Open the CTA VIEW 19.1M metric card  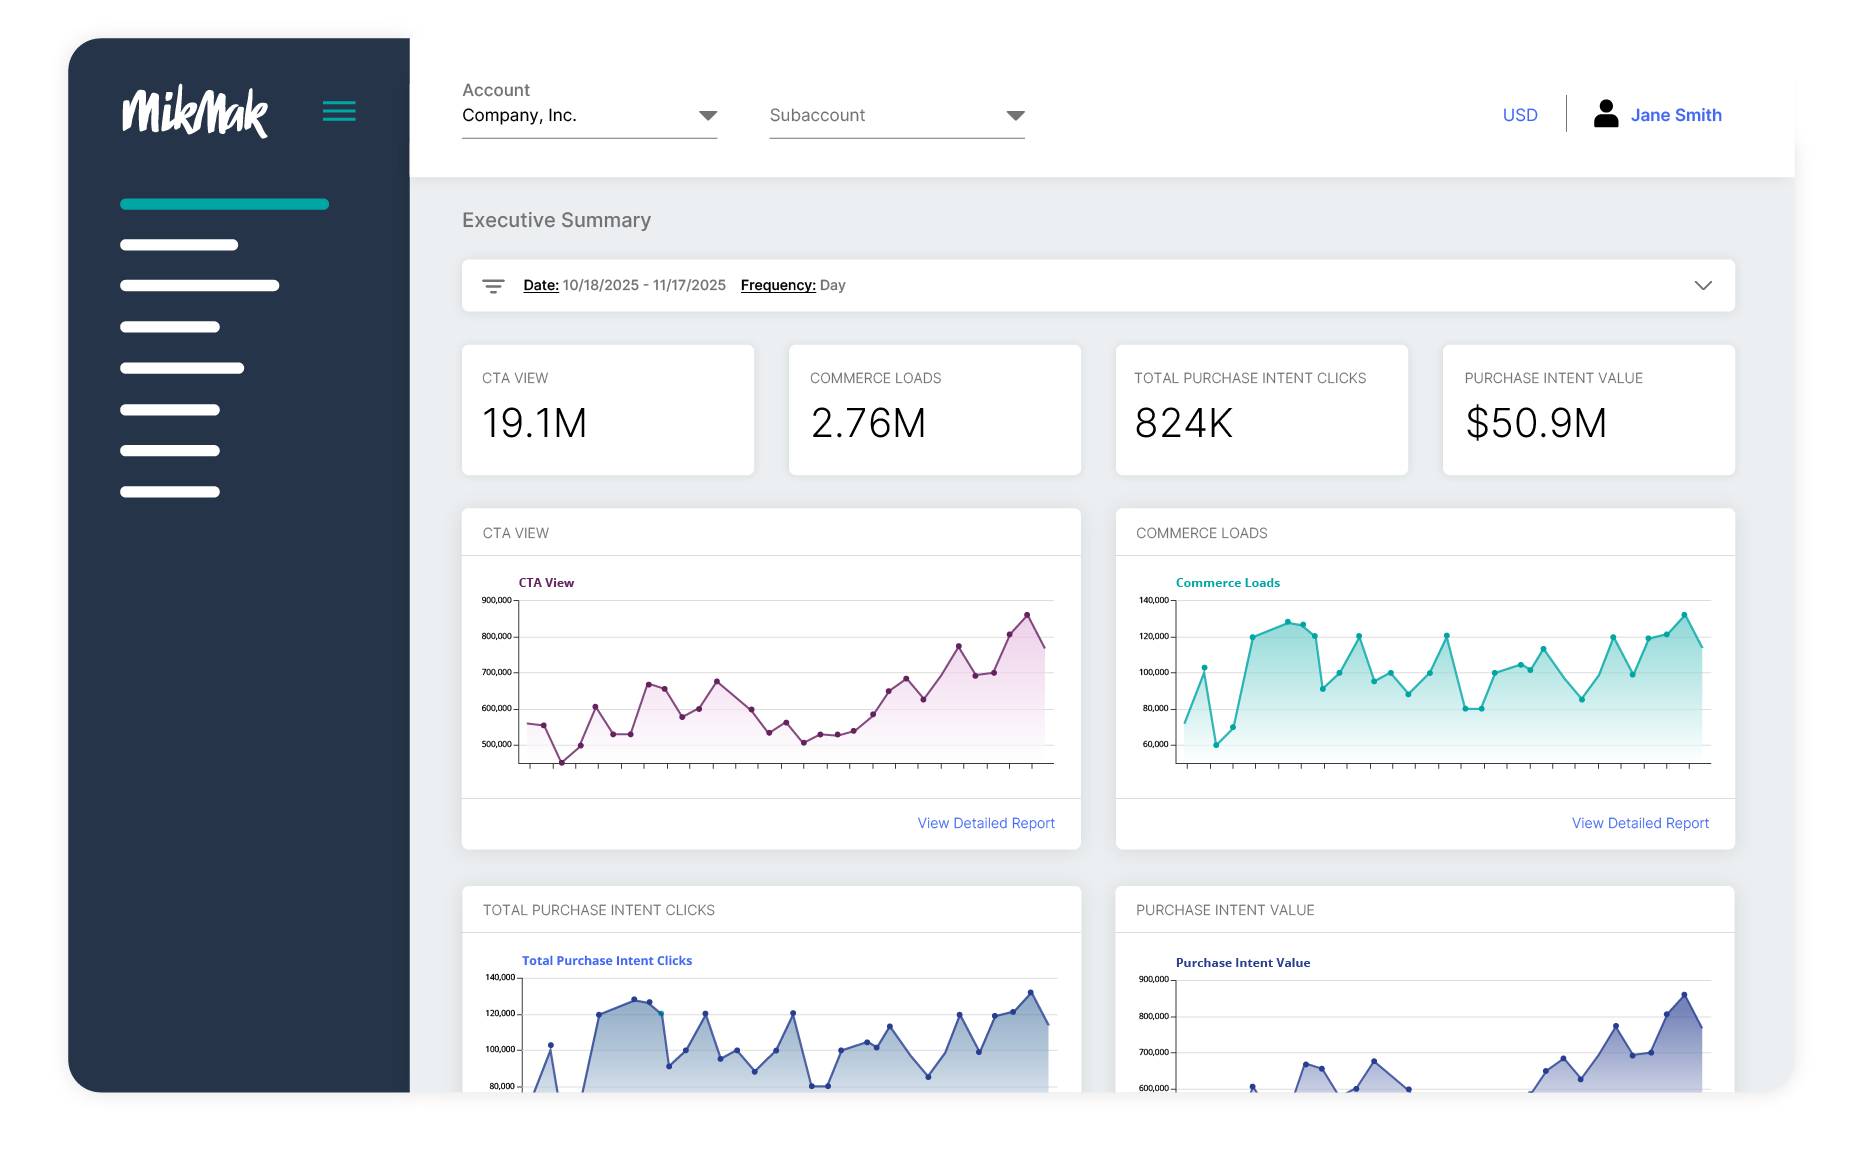point(607,410)
